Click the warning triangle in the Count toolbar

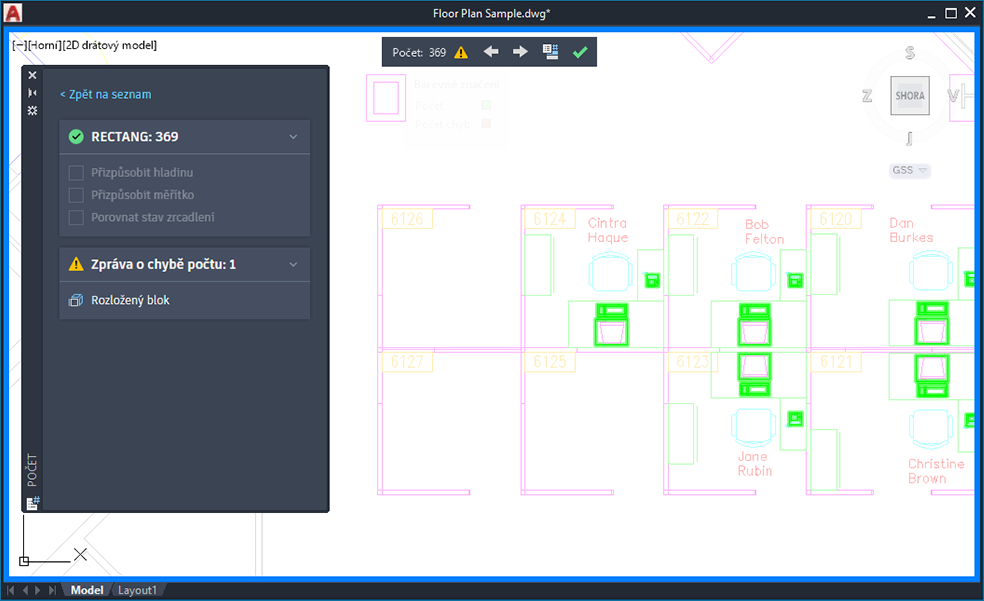click(461, 52)
